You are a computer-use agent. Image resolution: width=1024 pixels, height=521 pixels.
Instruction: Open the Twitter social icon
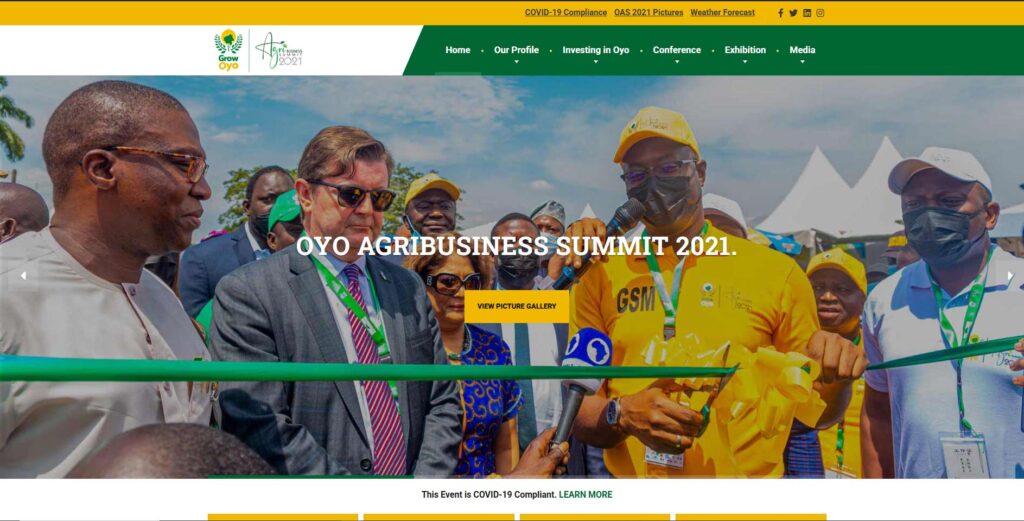793,13
